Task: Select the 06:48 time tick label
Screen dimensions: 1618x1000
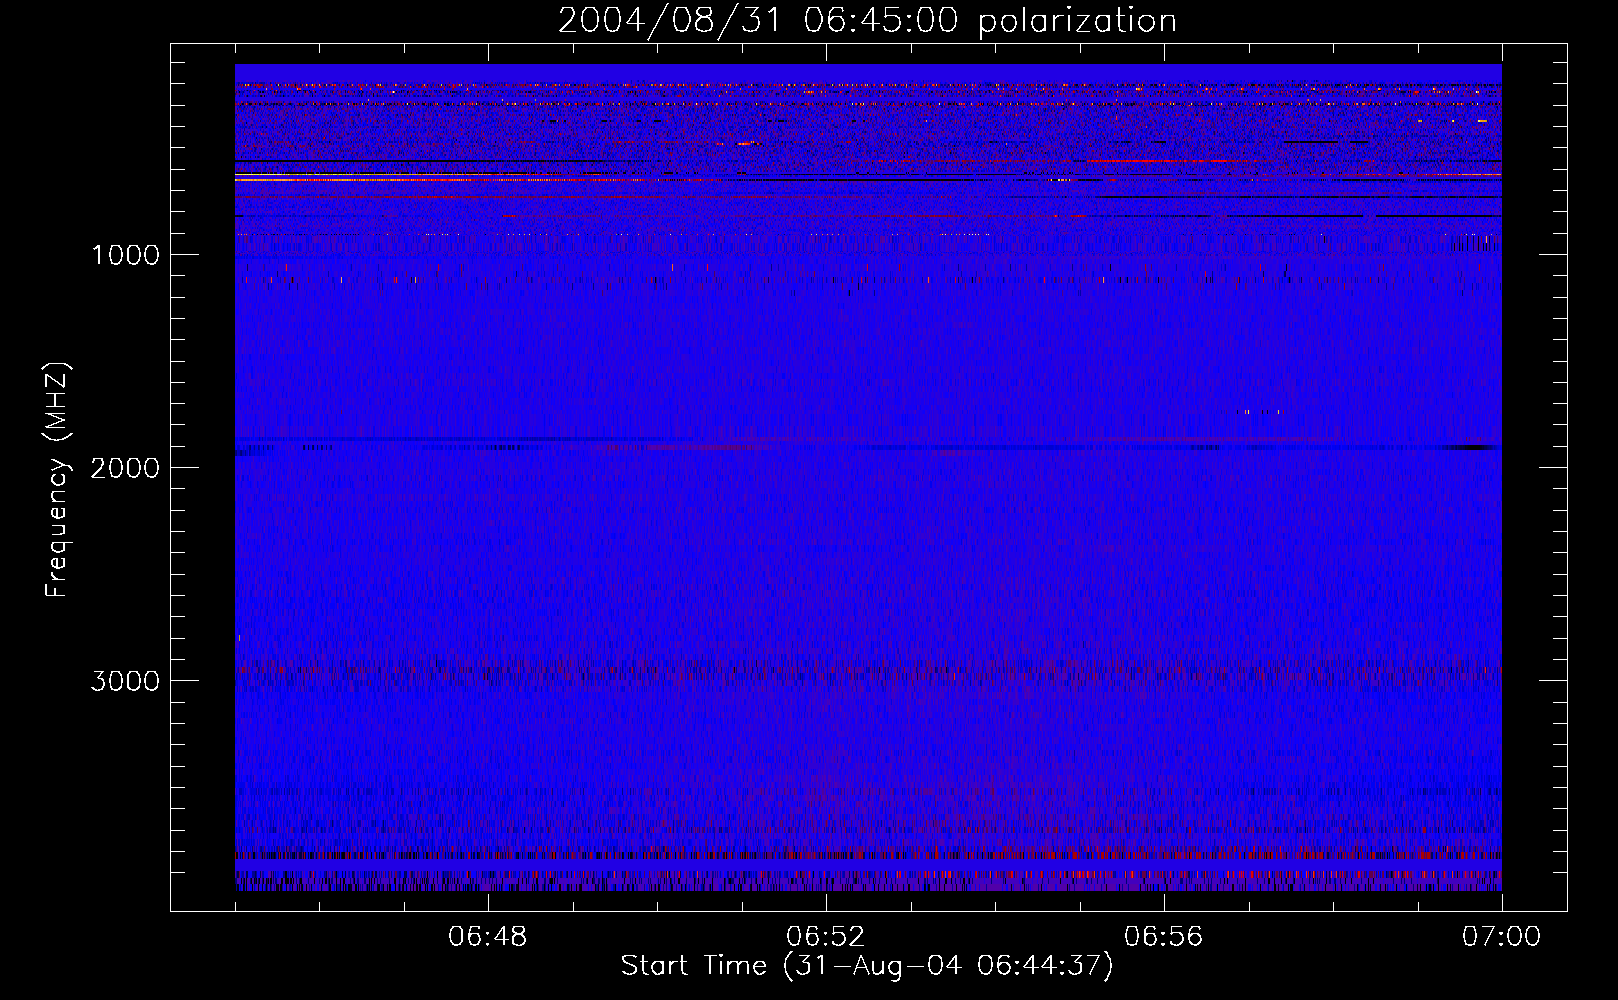Action: coord(487,937)
